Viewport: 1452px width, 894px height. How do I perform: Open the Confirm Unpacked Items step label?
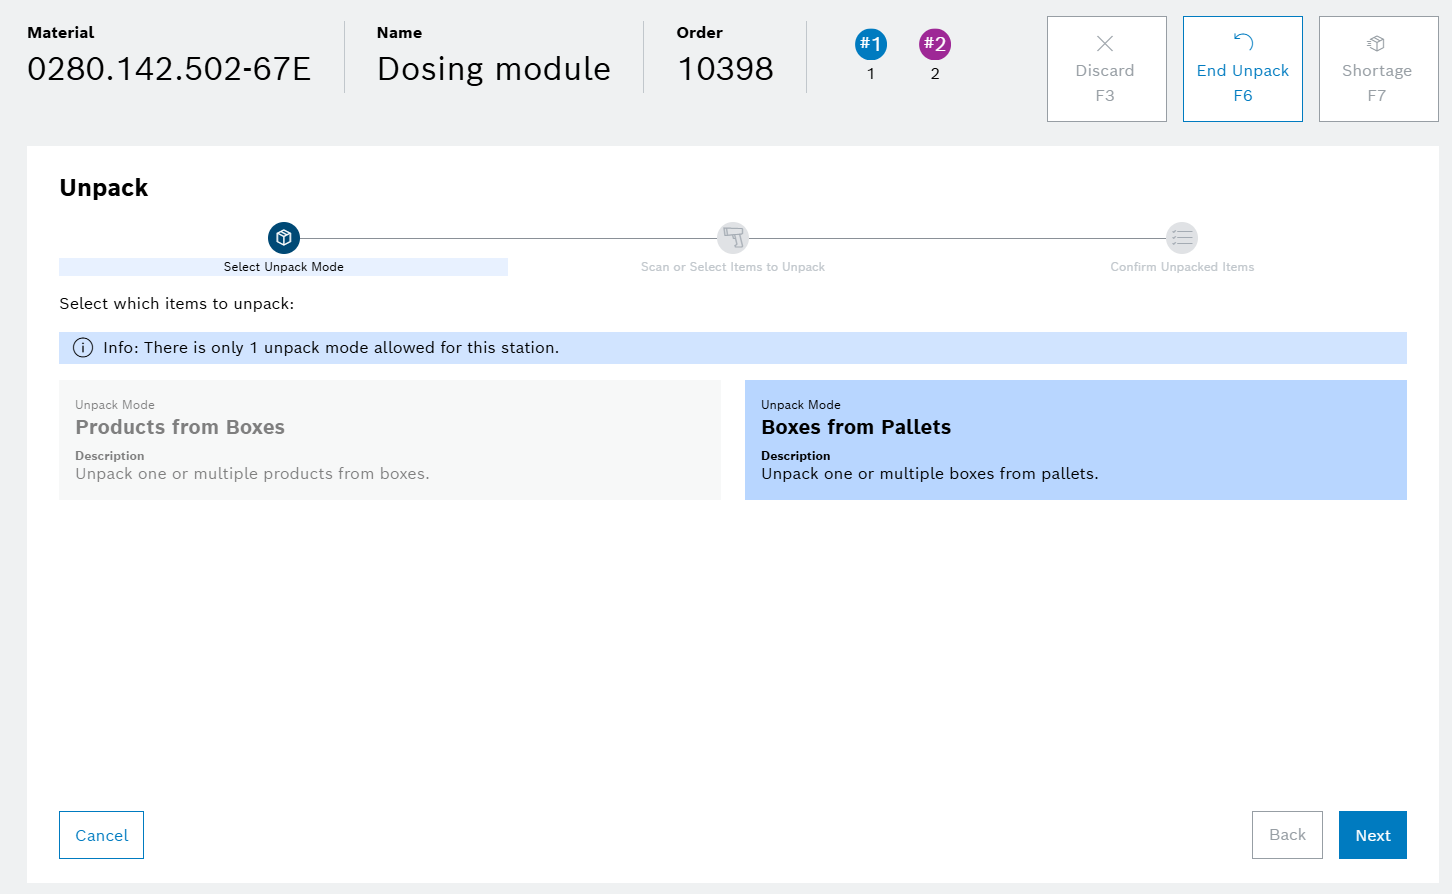coord(1182,267)
